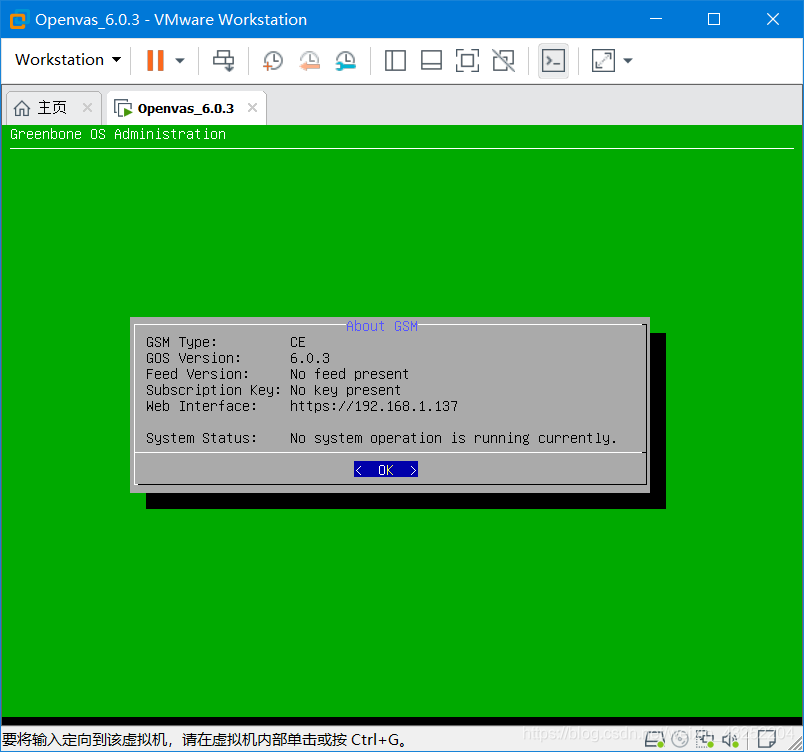Click the network adapter status icon
The height and width of the screenshot is (752, 804).
pos(706,739)
